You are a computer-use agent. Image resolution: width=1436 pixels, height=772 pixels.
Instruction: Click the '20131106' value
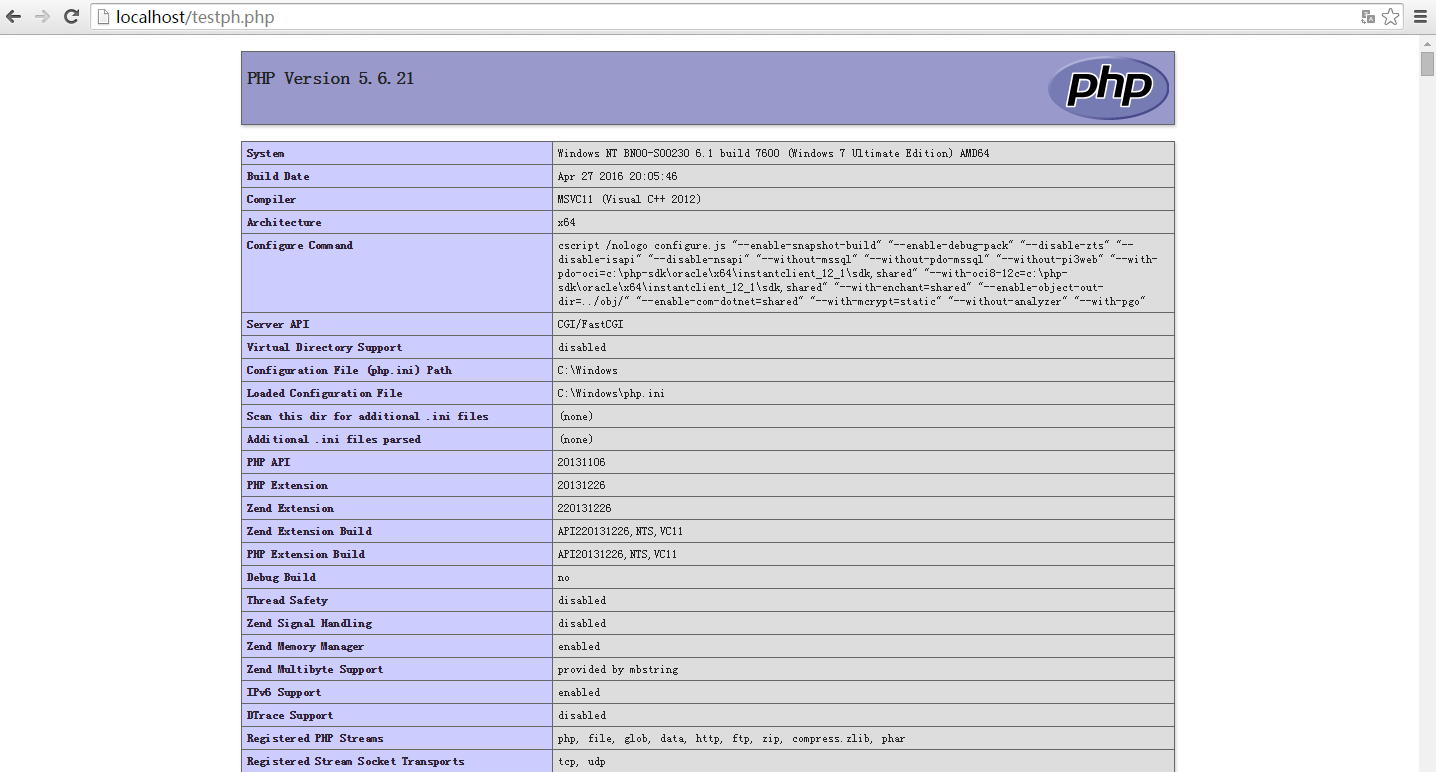click(x=581, y=462)
